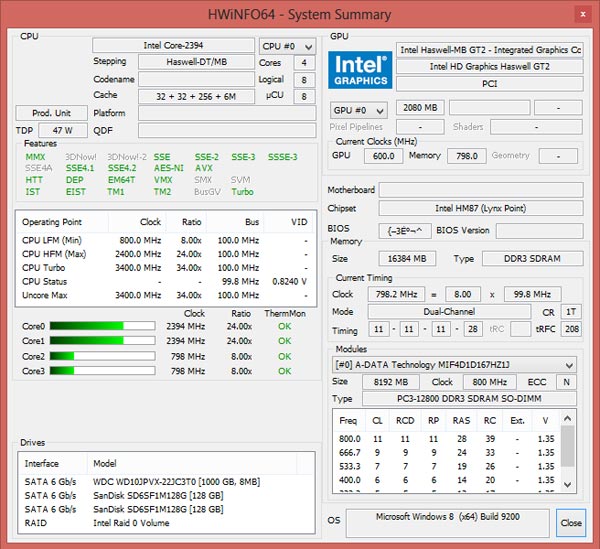Click the Operating Point column header

[x=62, y=222]
